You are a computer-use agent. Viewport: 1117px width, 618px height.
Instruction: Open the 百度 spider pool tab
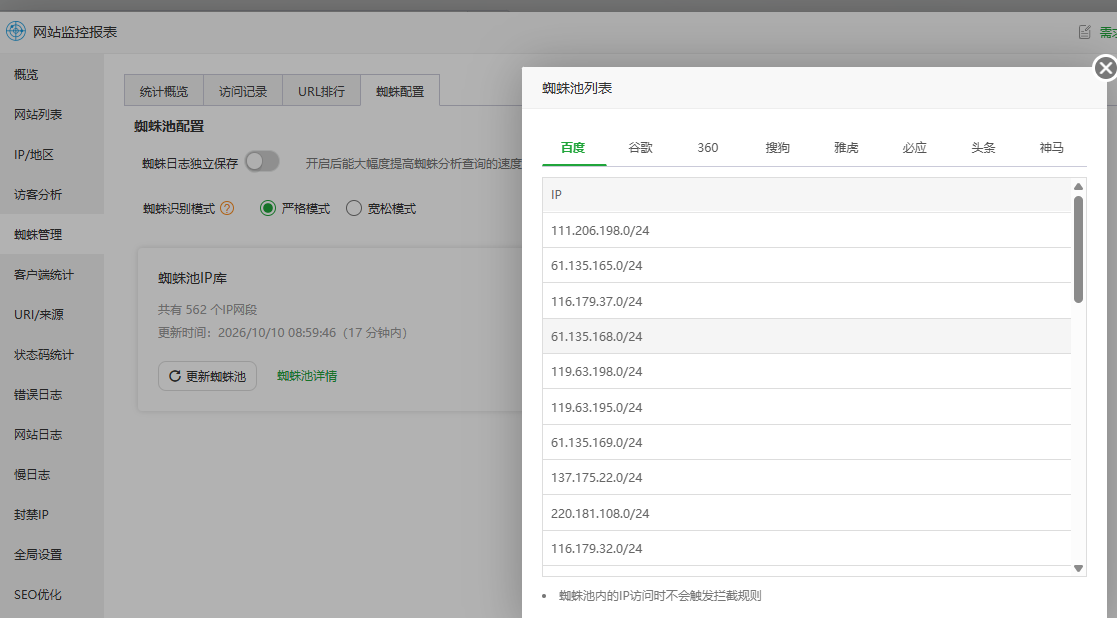pos(573,147)
